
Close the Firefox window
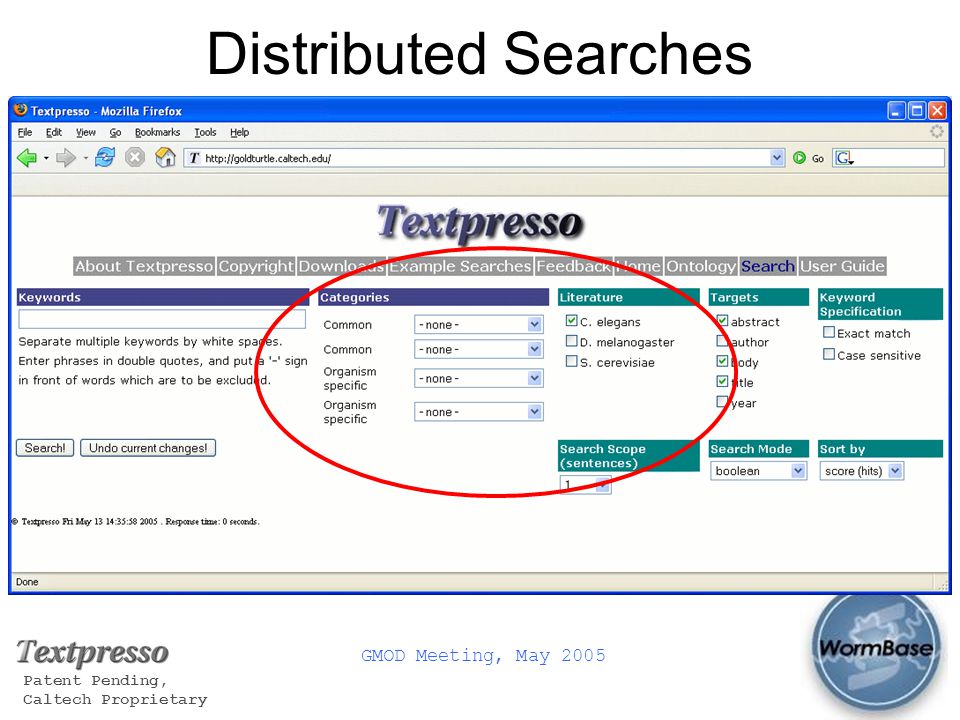click(937, 111)
